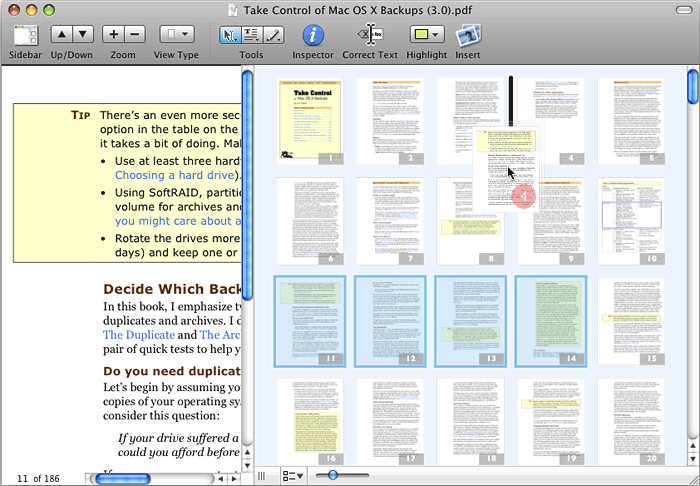This screenshot has height=486, width=700.
Task: Open the Inspector panel
Action: pyautogui.click(x=313, y=35)
